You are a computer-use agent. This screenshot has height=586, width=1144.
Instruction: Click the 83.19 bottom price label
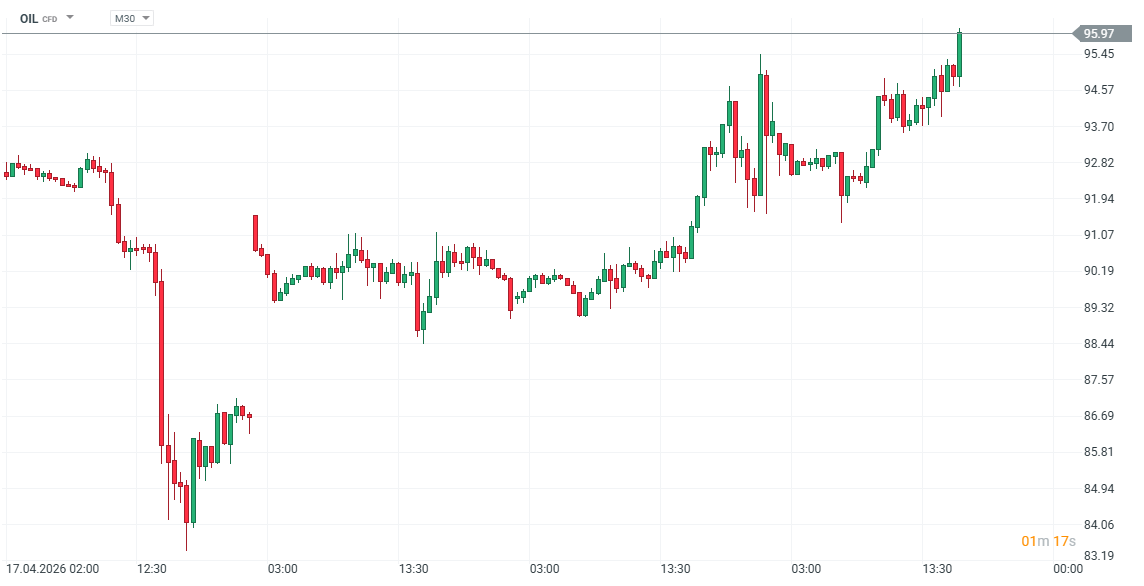(1099, 556)
